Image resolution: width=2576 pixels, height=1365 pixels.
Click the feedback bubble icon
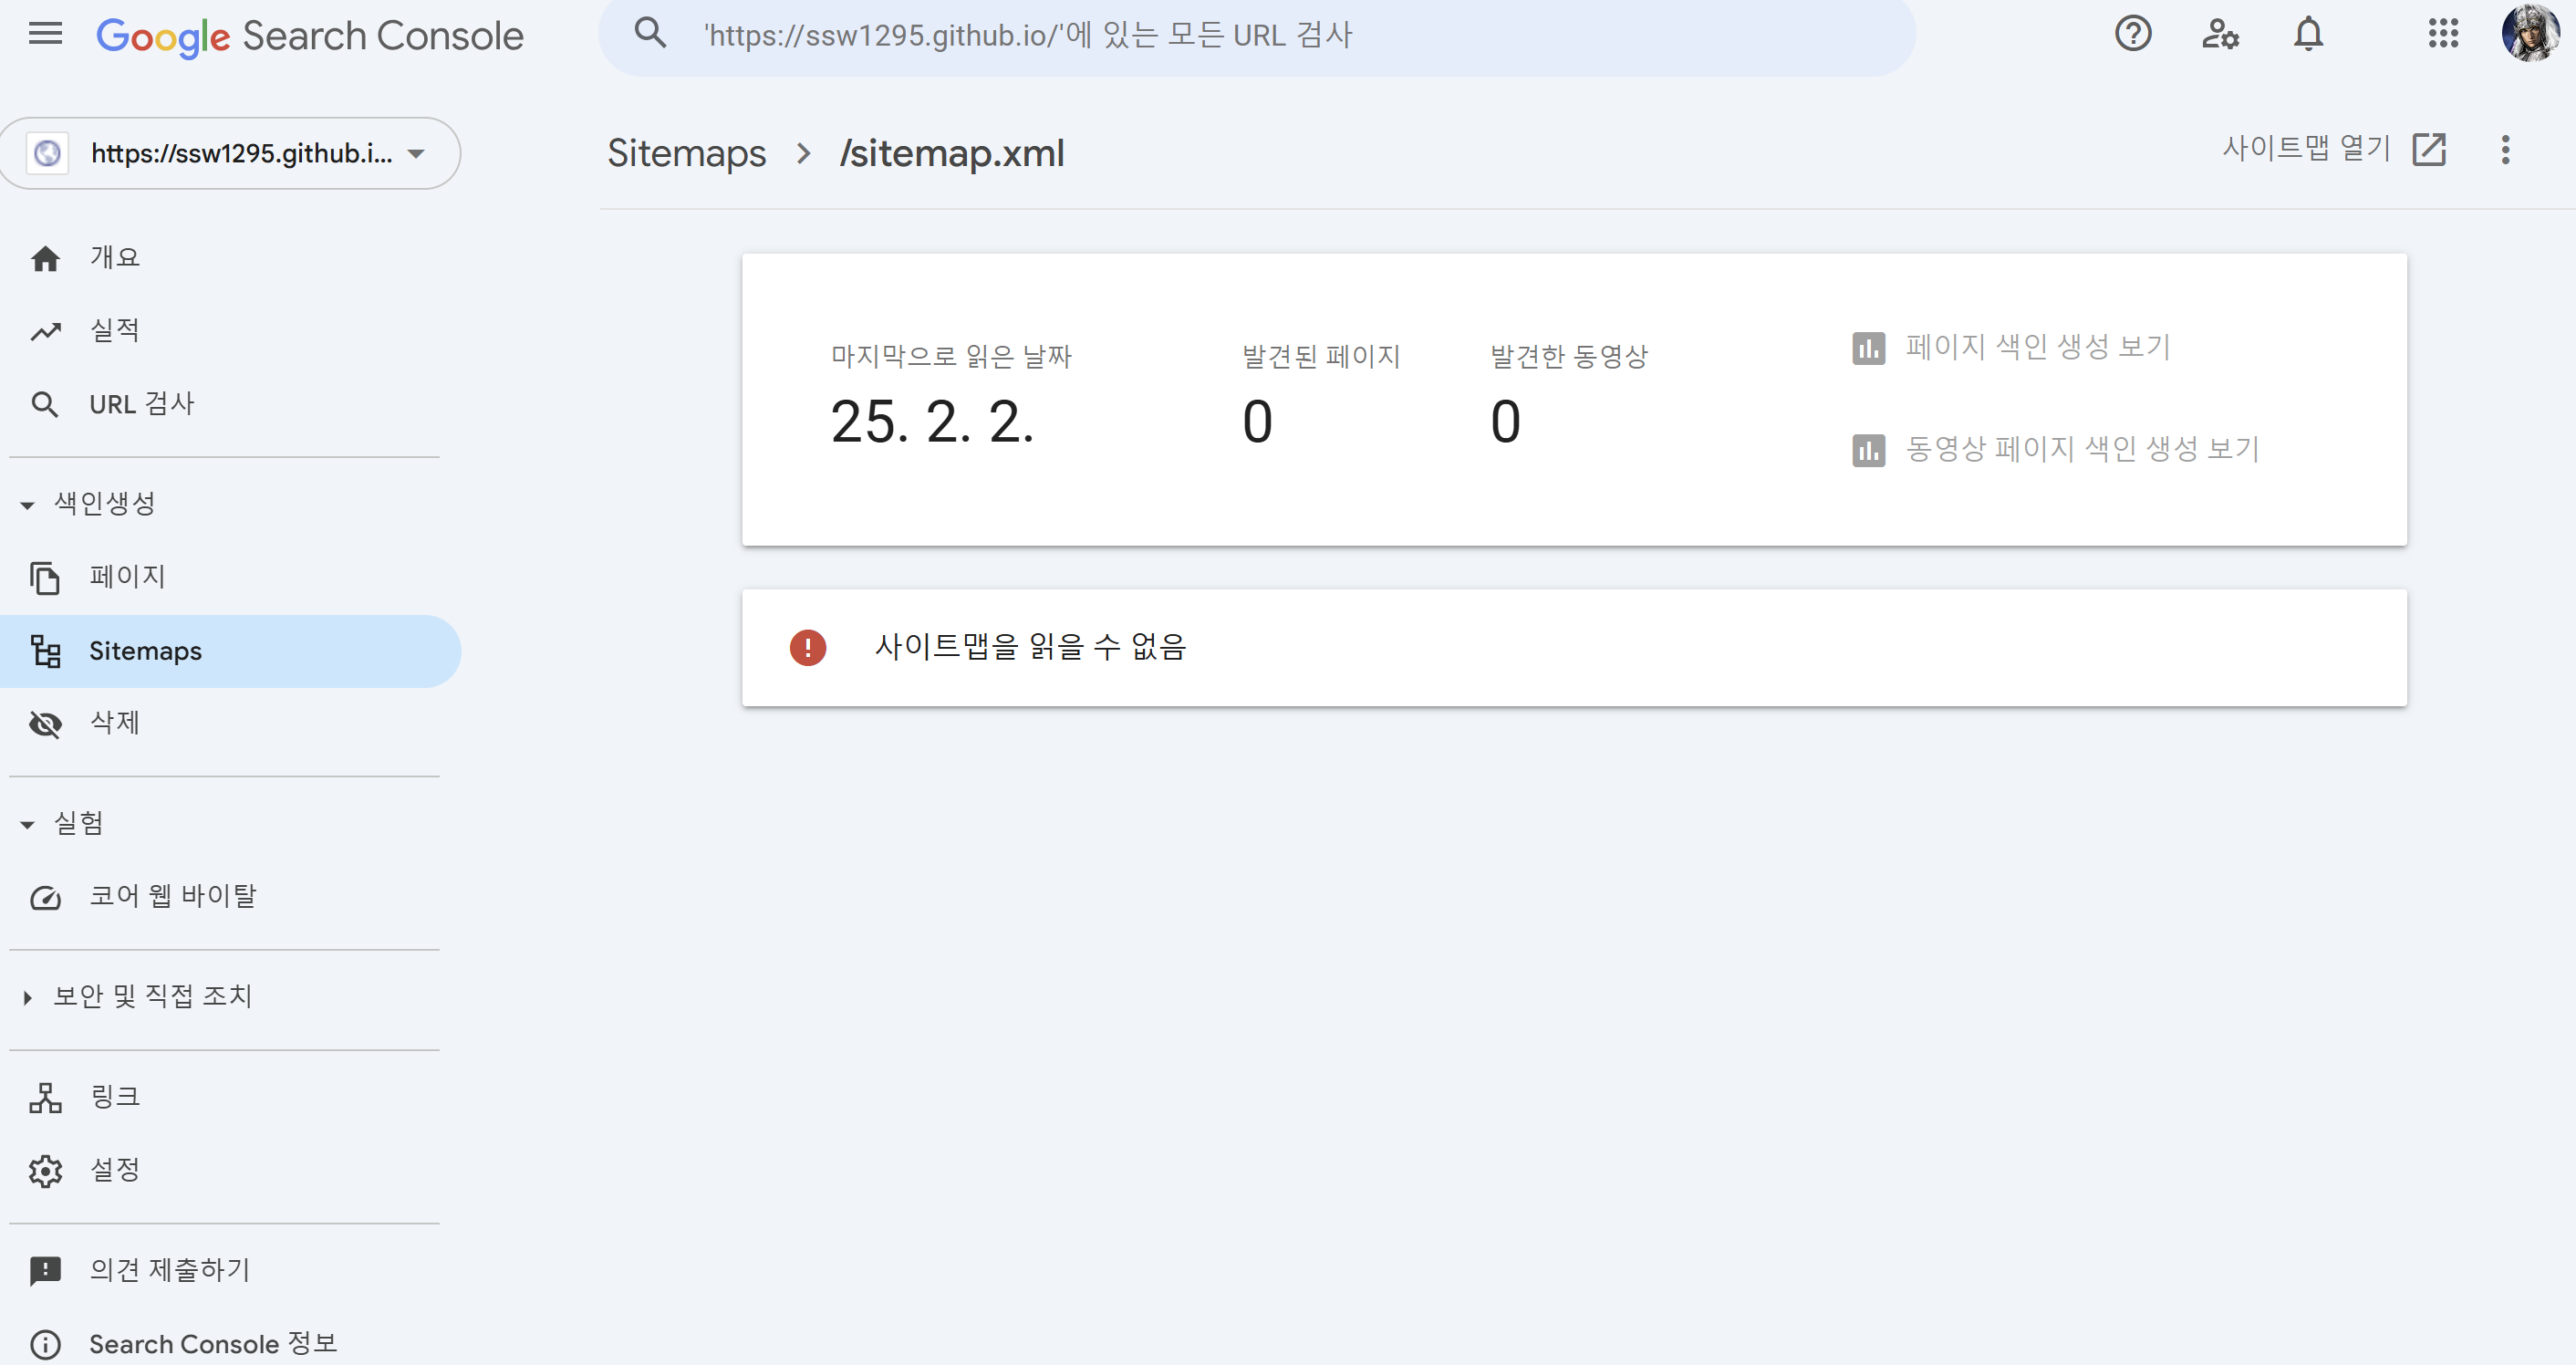point(45,1271)
